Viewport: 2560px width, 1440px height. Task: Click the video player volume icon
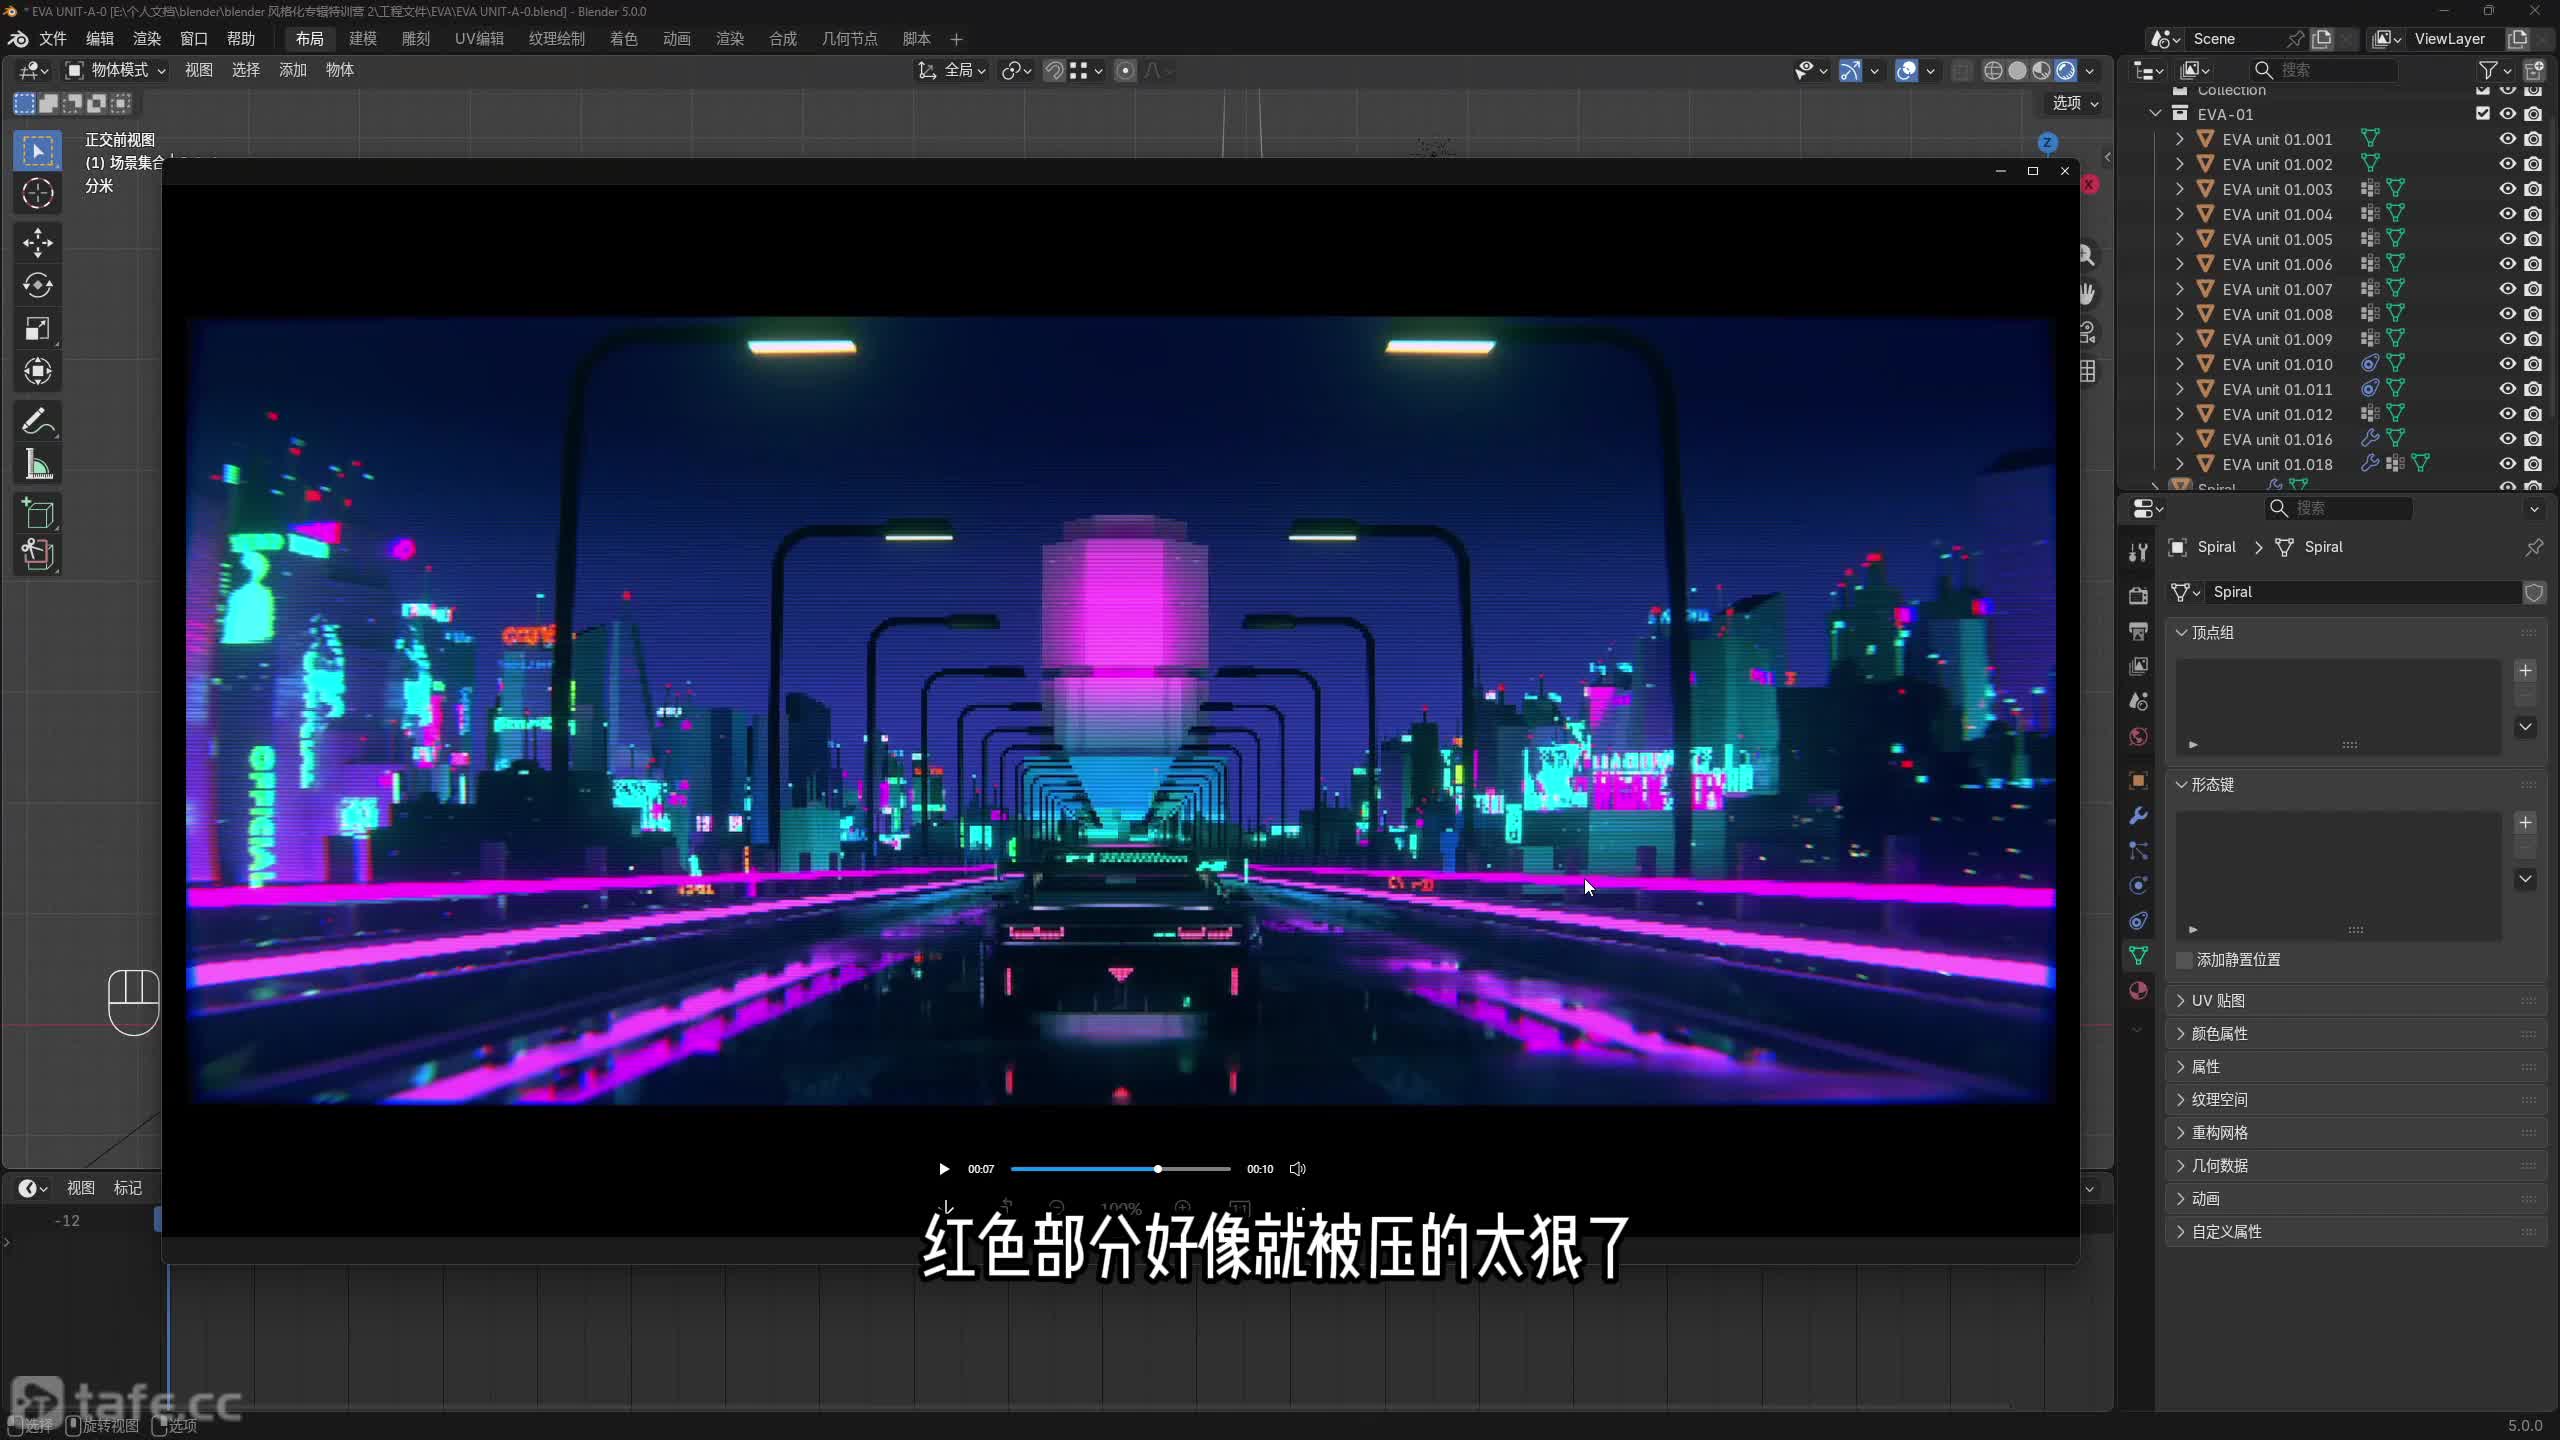click(x=1297, y=1169)
